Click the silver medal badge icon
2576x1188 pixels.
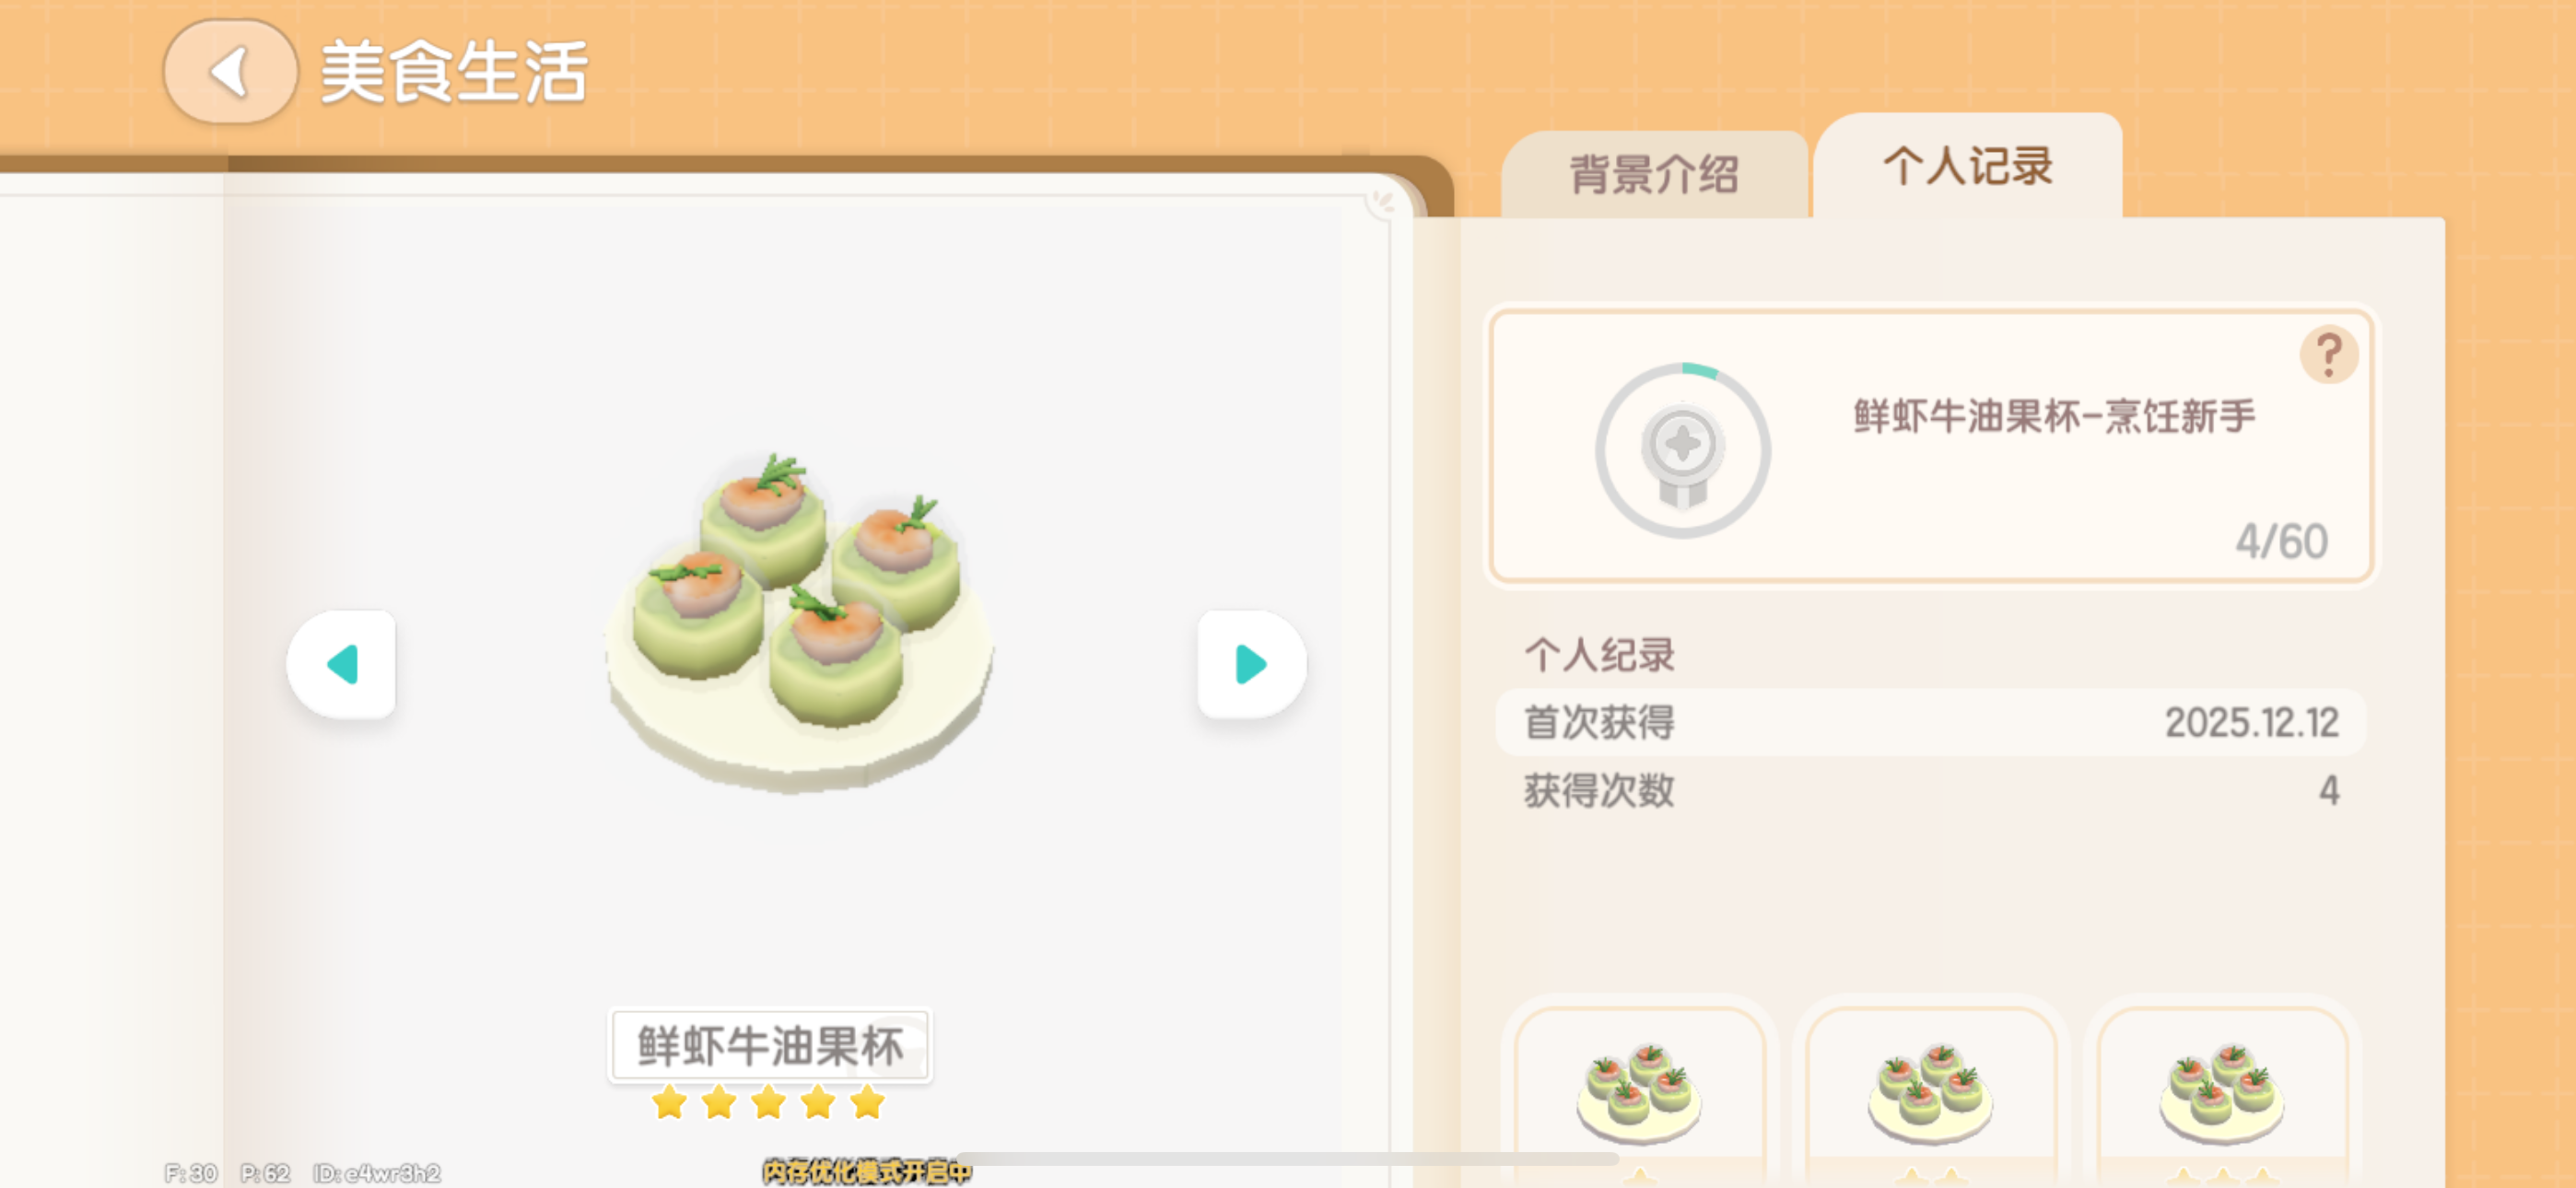click(x=1682, y=455)
